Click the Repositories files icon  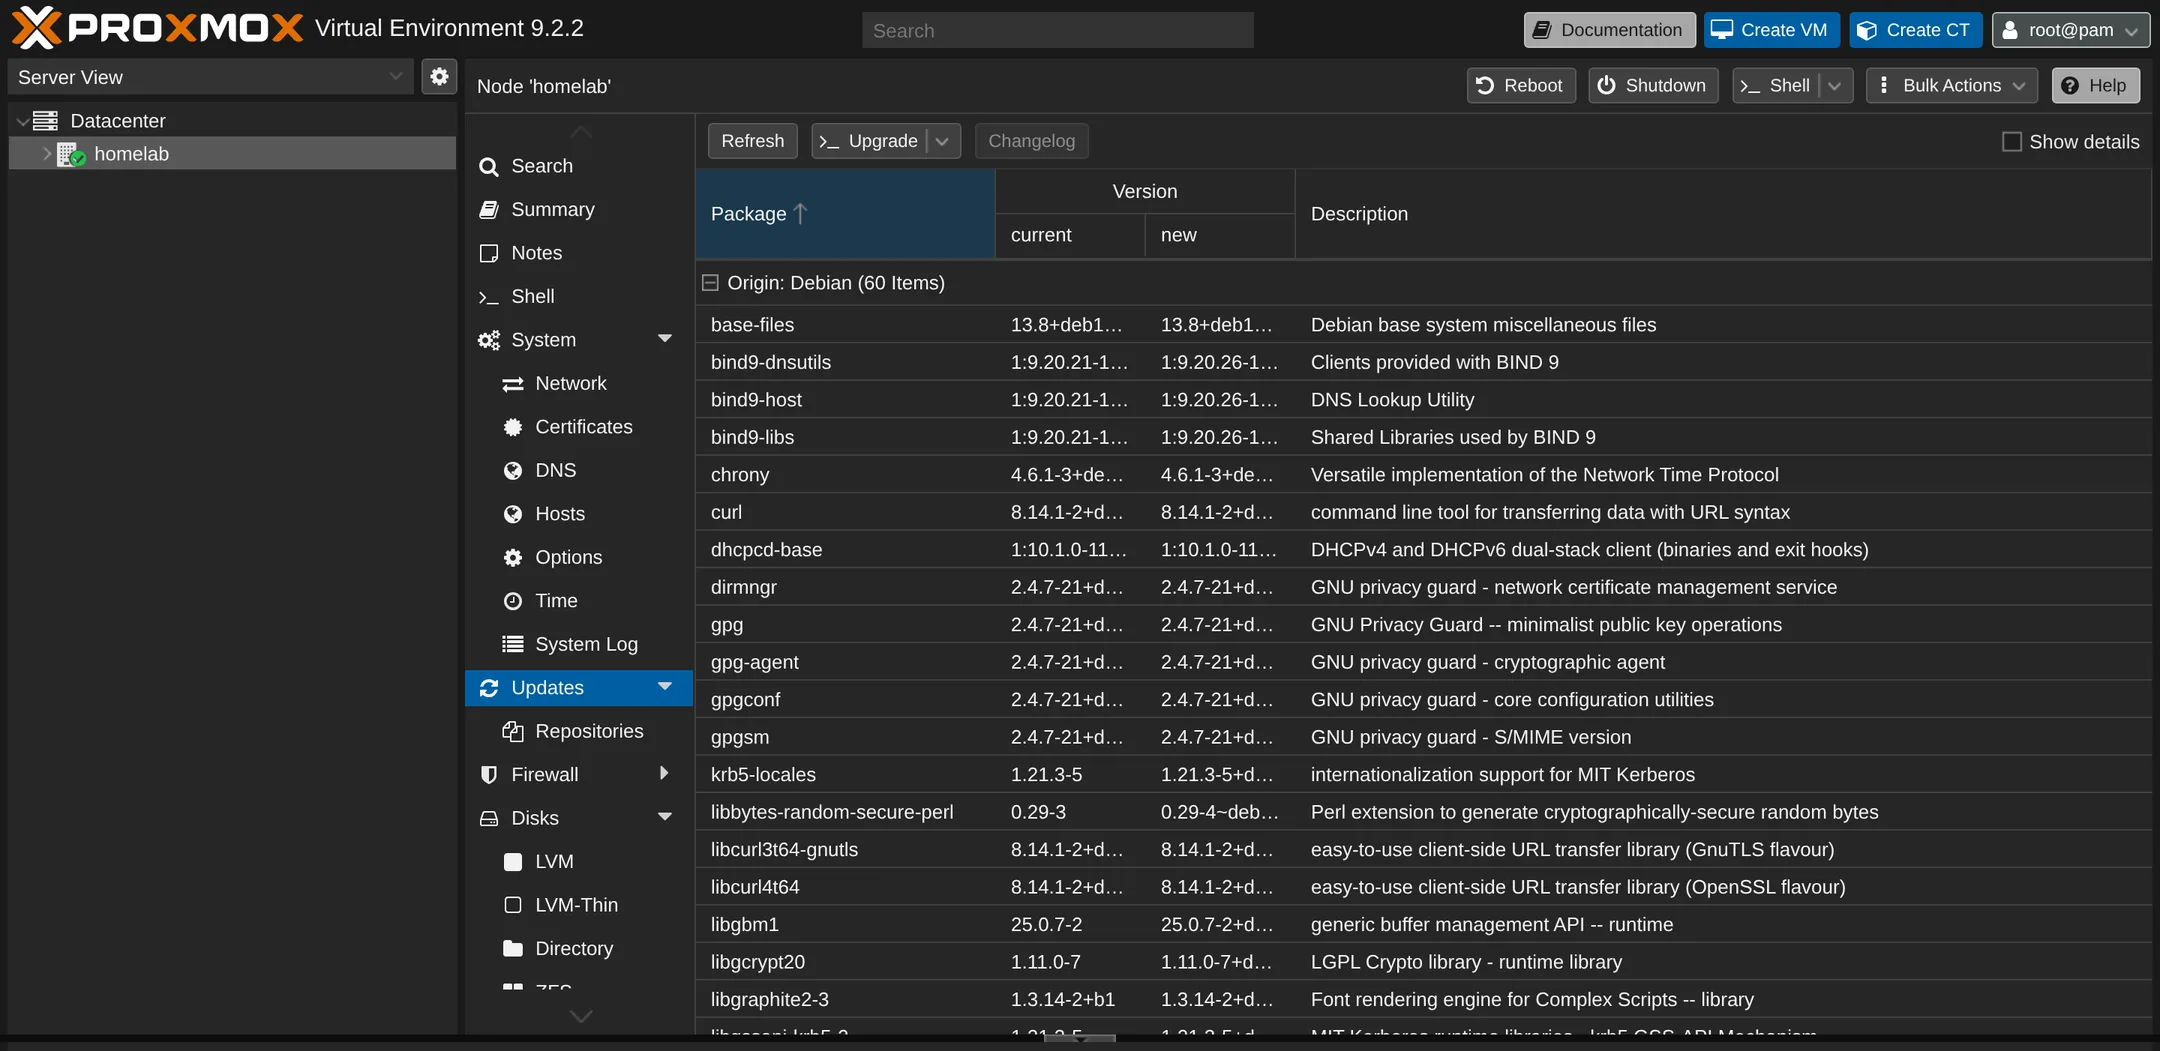[513, 732]
